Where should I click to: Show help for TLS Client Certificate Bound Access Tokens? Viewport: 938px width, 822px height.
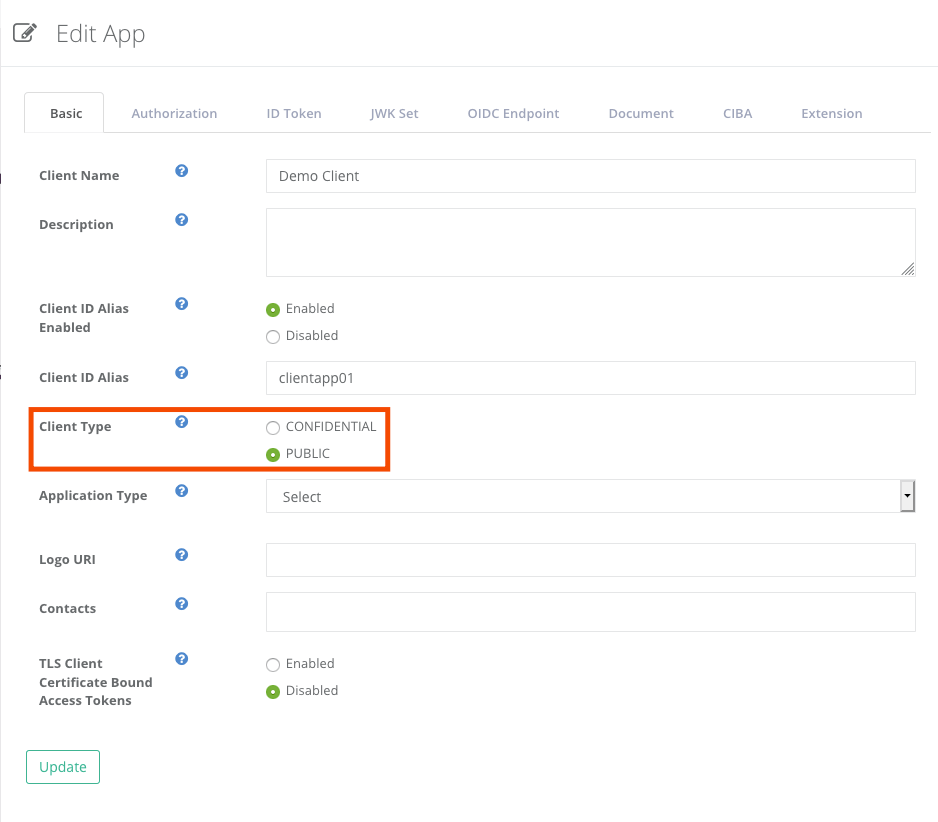[182, 659]
